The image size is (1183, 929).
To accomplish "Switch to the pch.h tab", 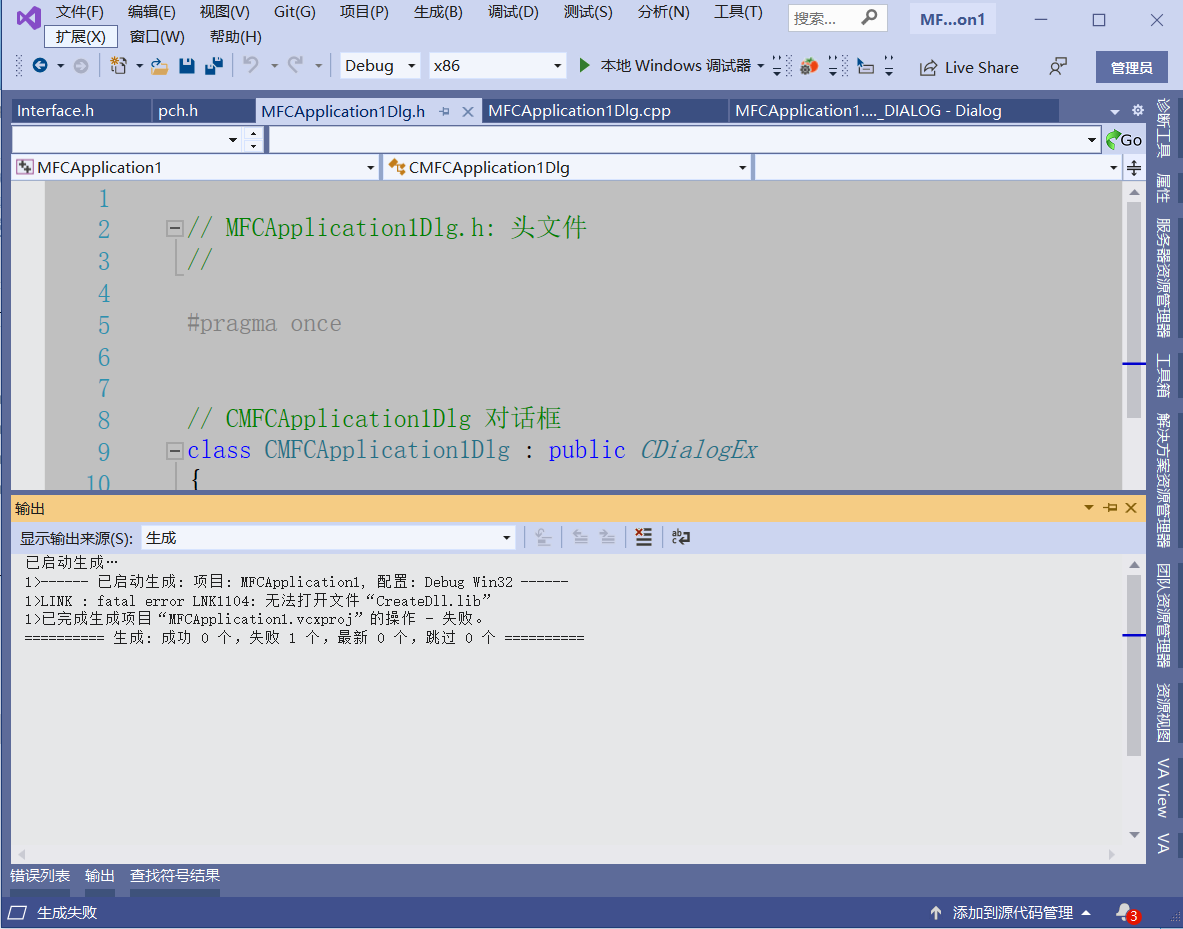I will click(204, 111).
